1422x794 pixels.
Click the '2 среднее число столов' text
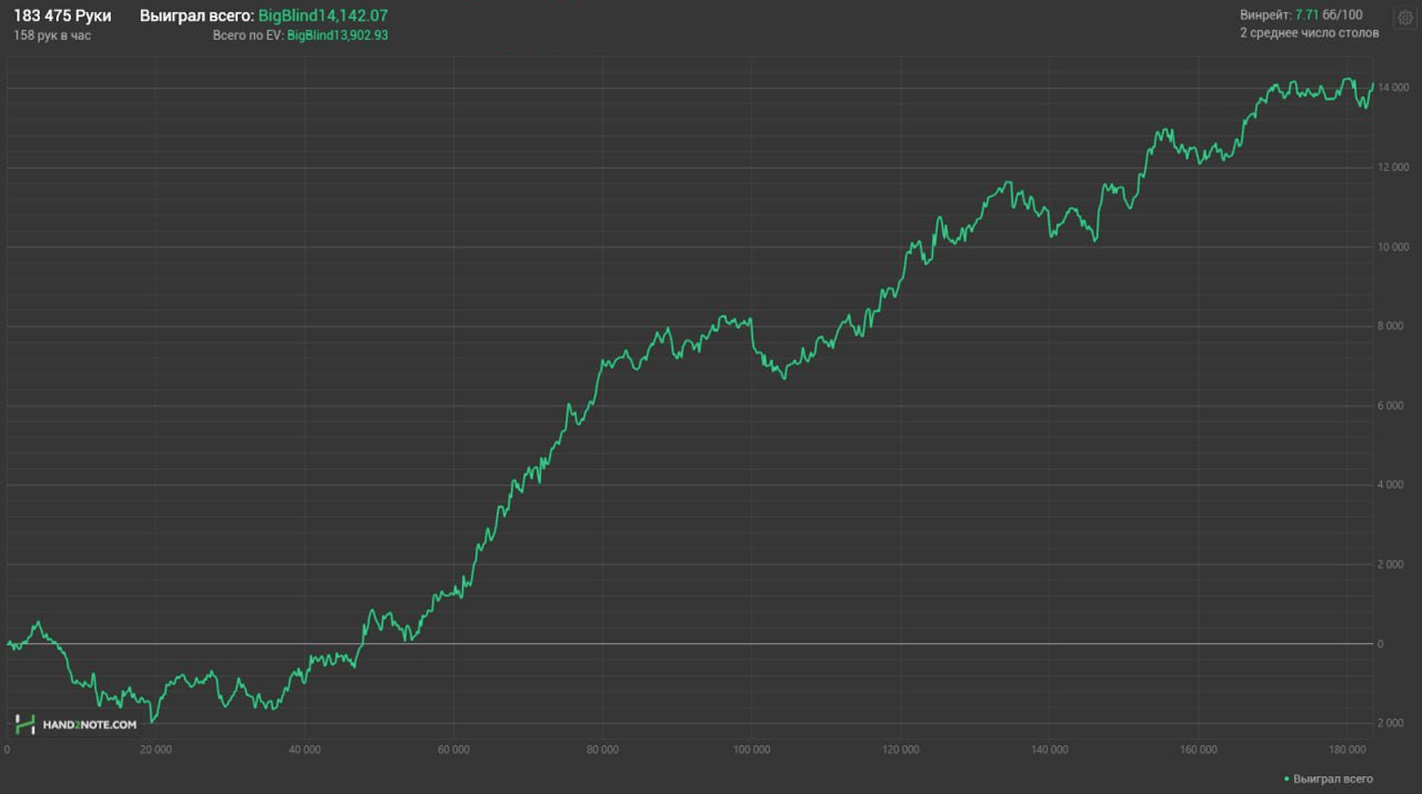pyautogui.click(x=1309, y=33)
